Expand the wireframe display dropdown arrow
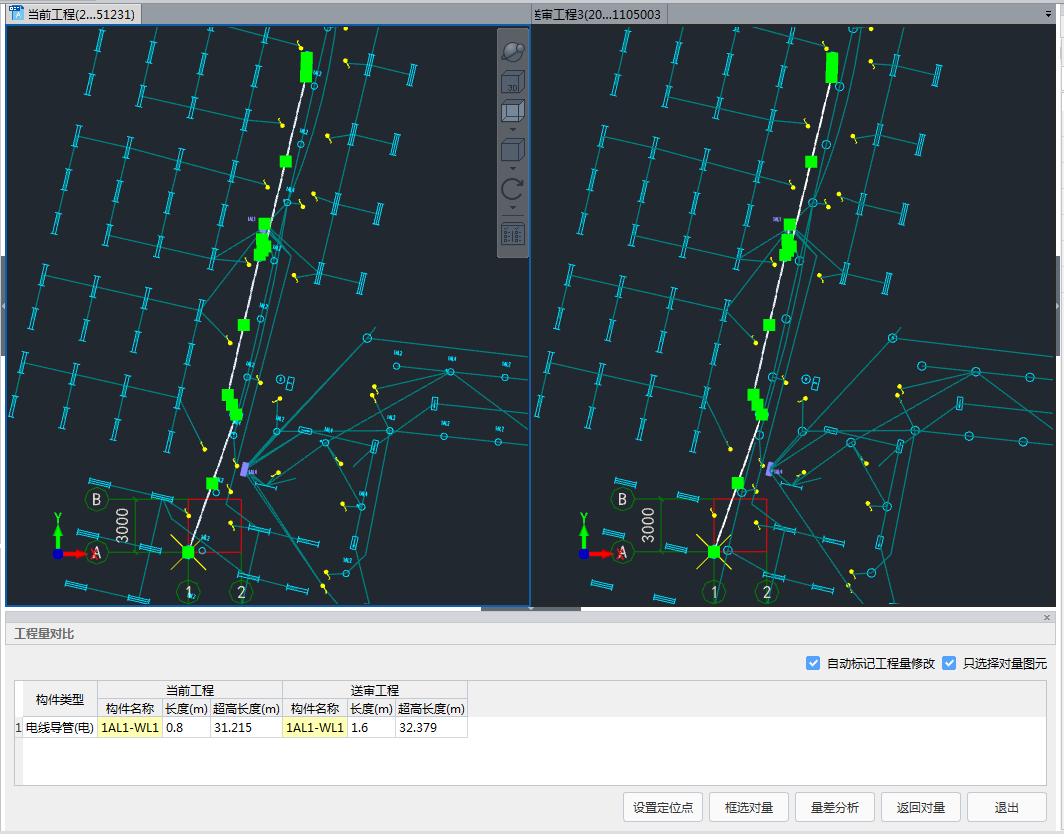 click(513, 129)
